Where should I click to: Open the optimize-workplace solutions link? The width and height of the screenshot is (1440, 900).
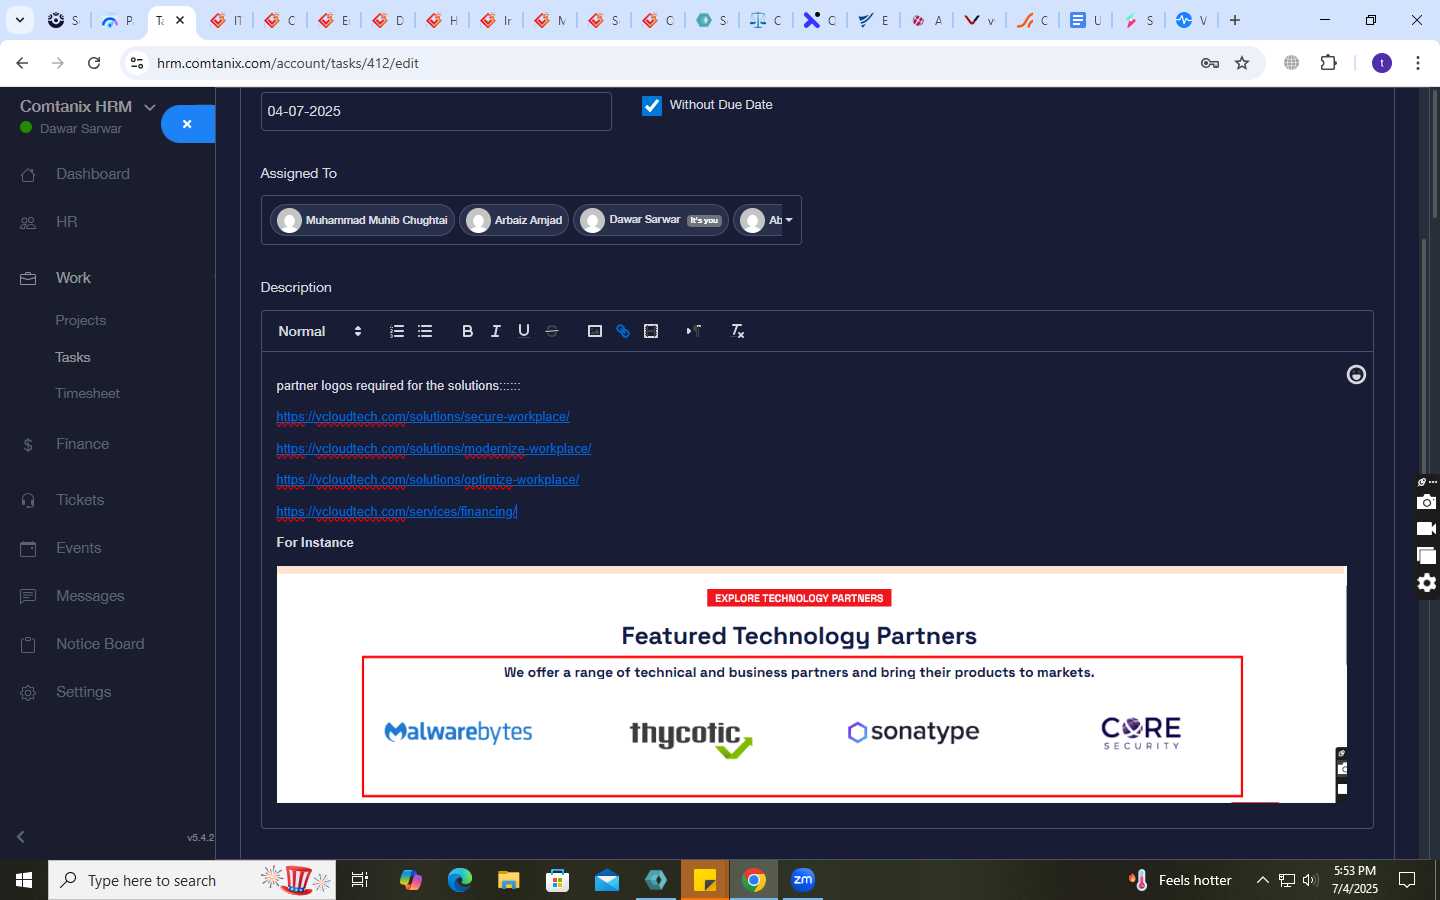click(428, 480)
